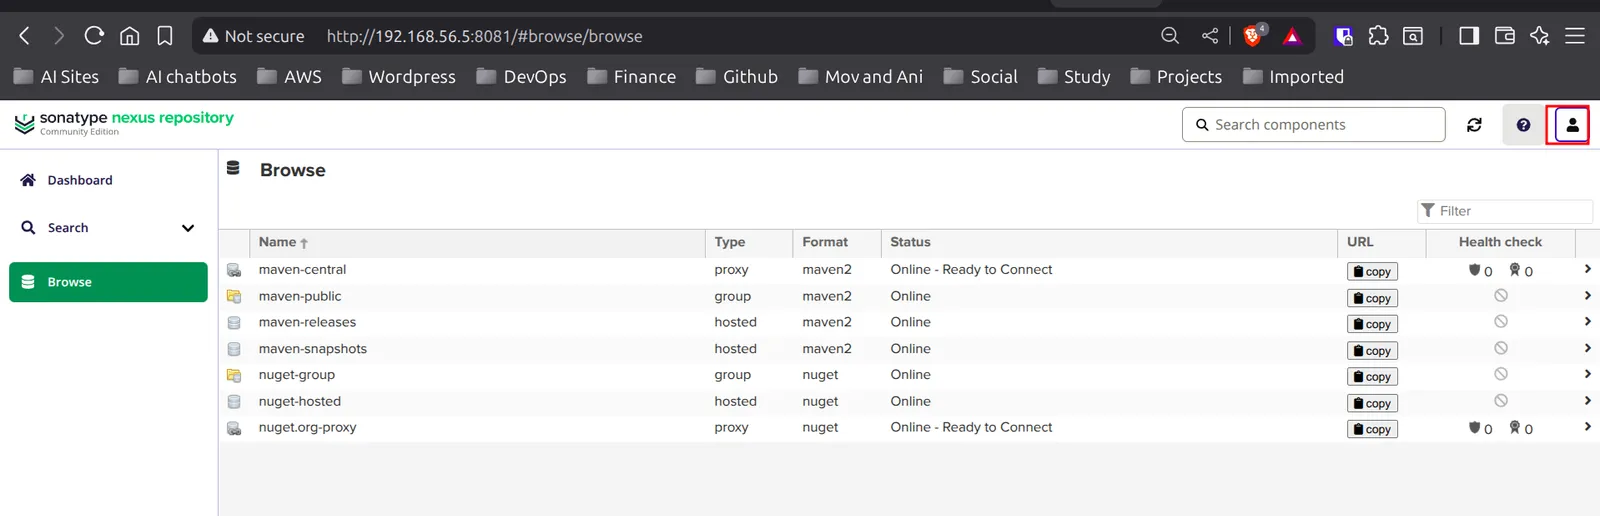
Task: Sort by the Type column header
Action: pyautogui.click(x=749, y=242)
